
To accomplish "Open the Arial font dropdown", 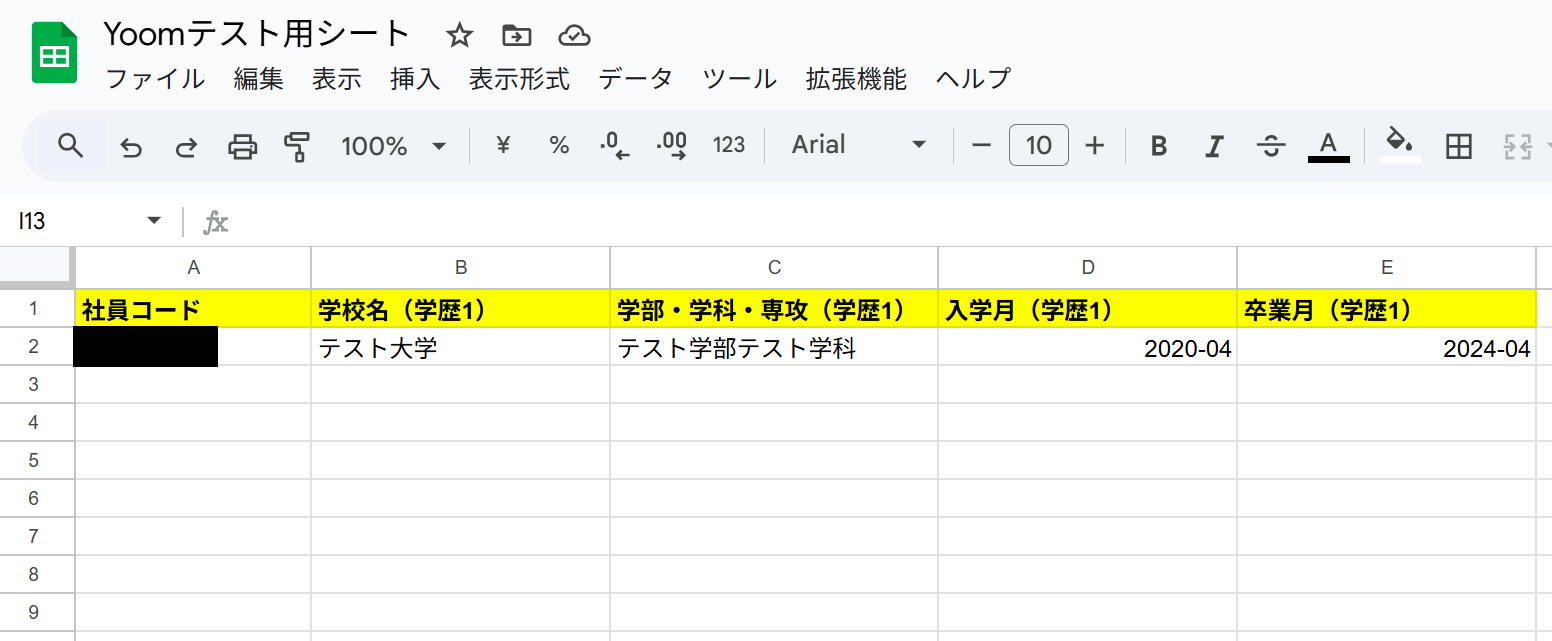I will pos(859,146).
